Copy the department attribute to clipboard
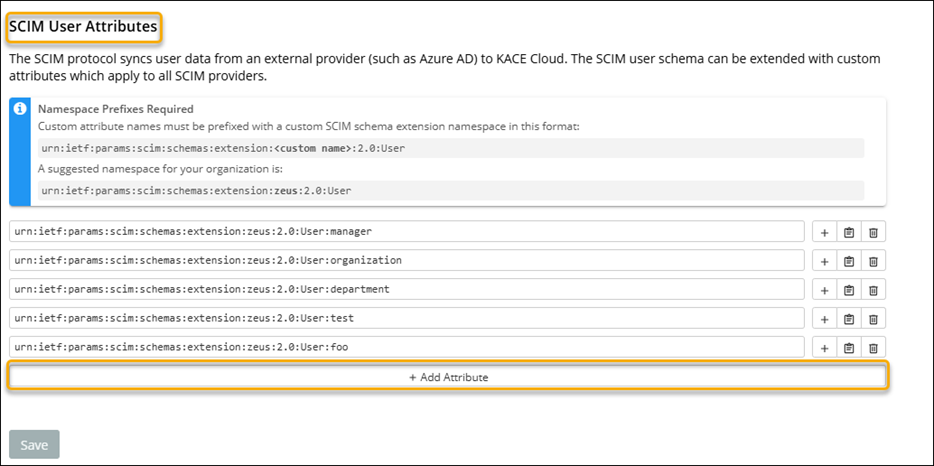Image resolution: width=934 pixels, height=466 pixels. coord(849,290)
